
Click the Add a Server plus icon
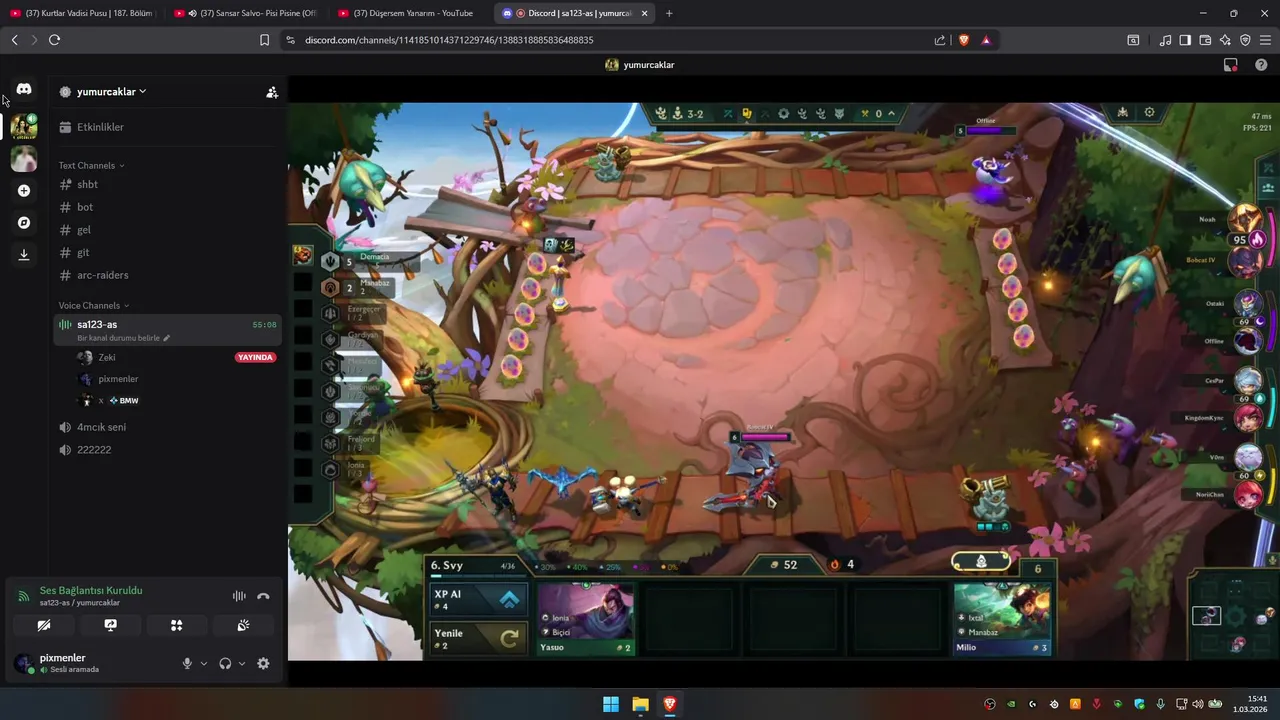pos(24,191)
